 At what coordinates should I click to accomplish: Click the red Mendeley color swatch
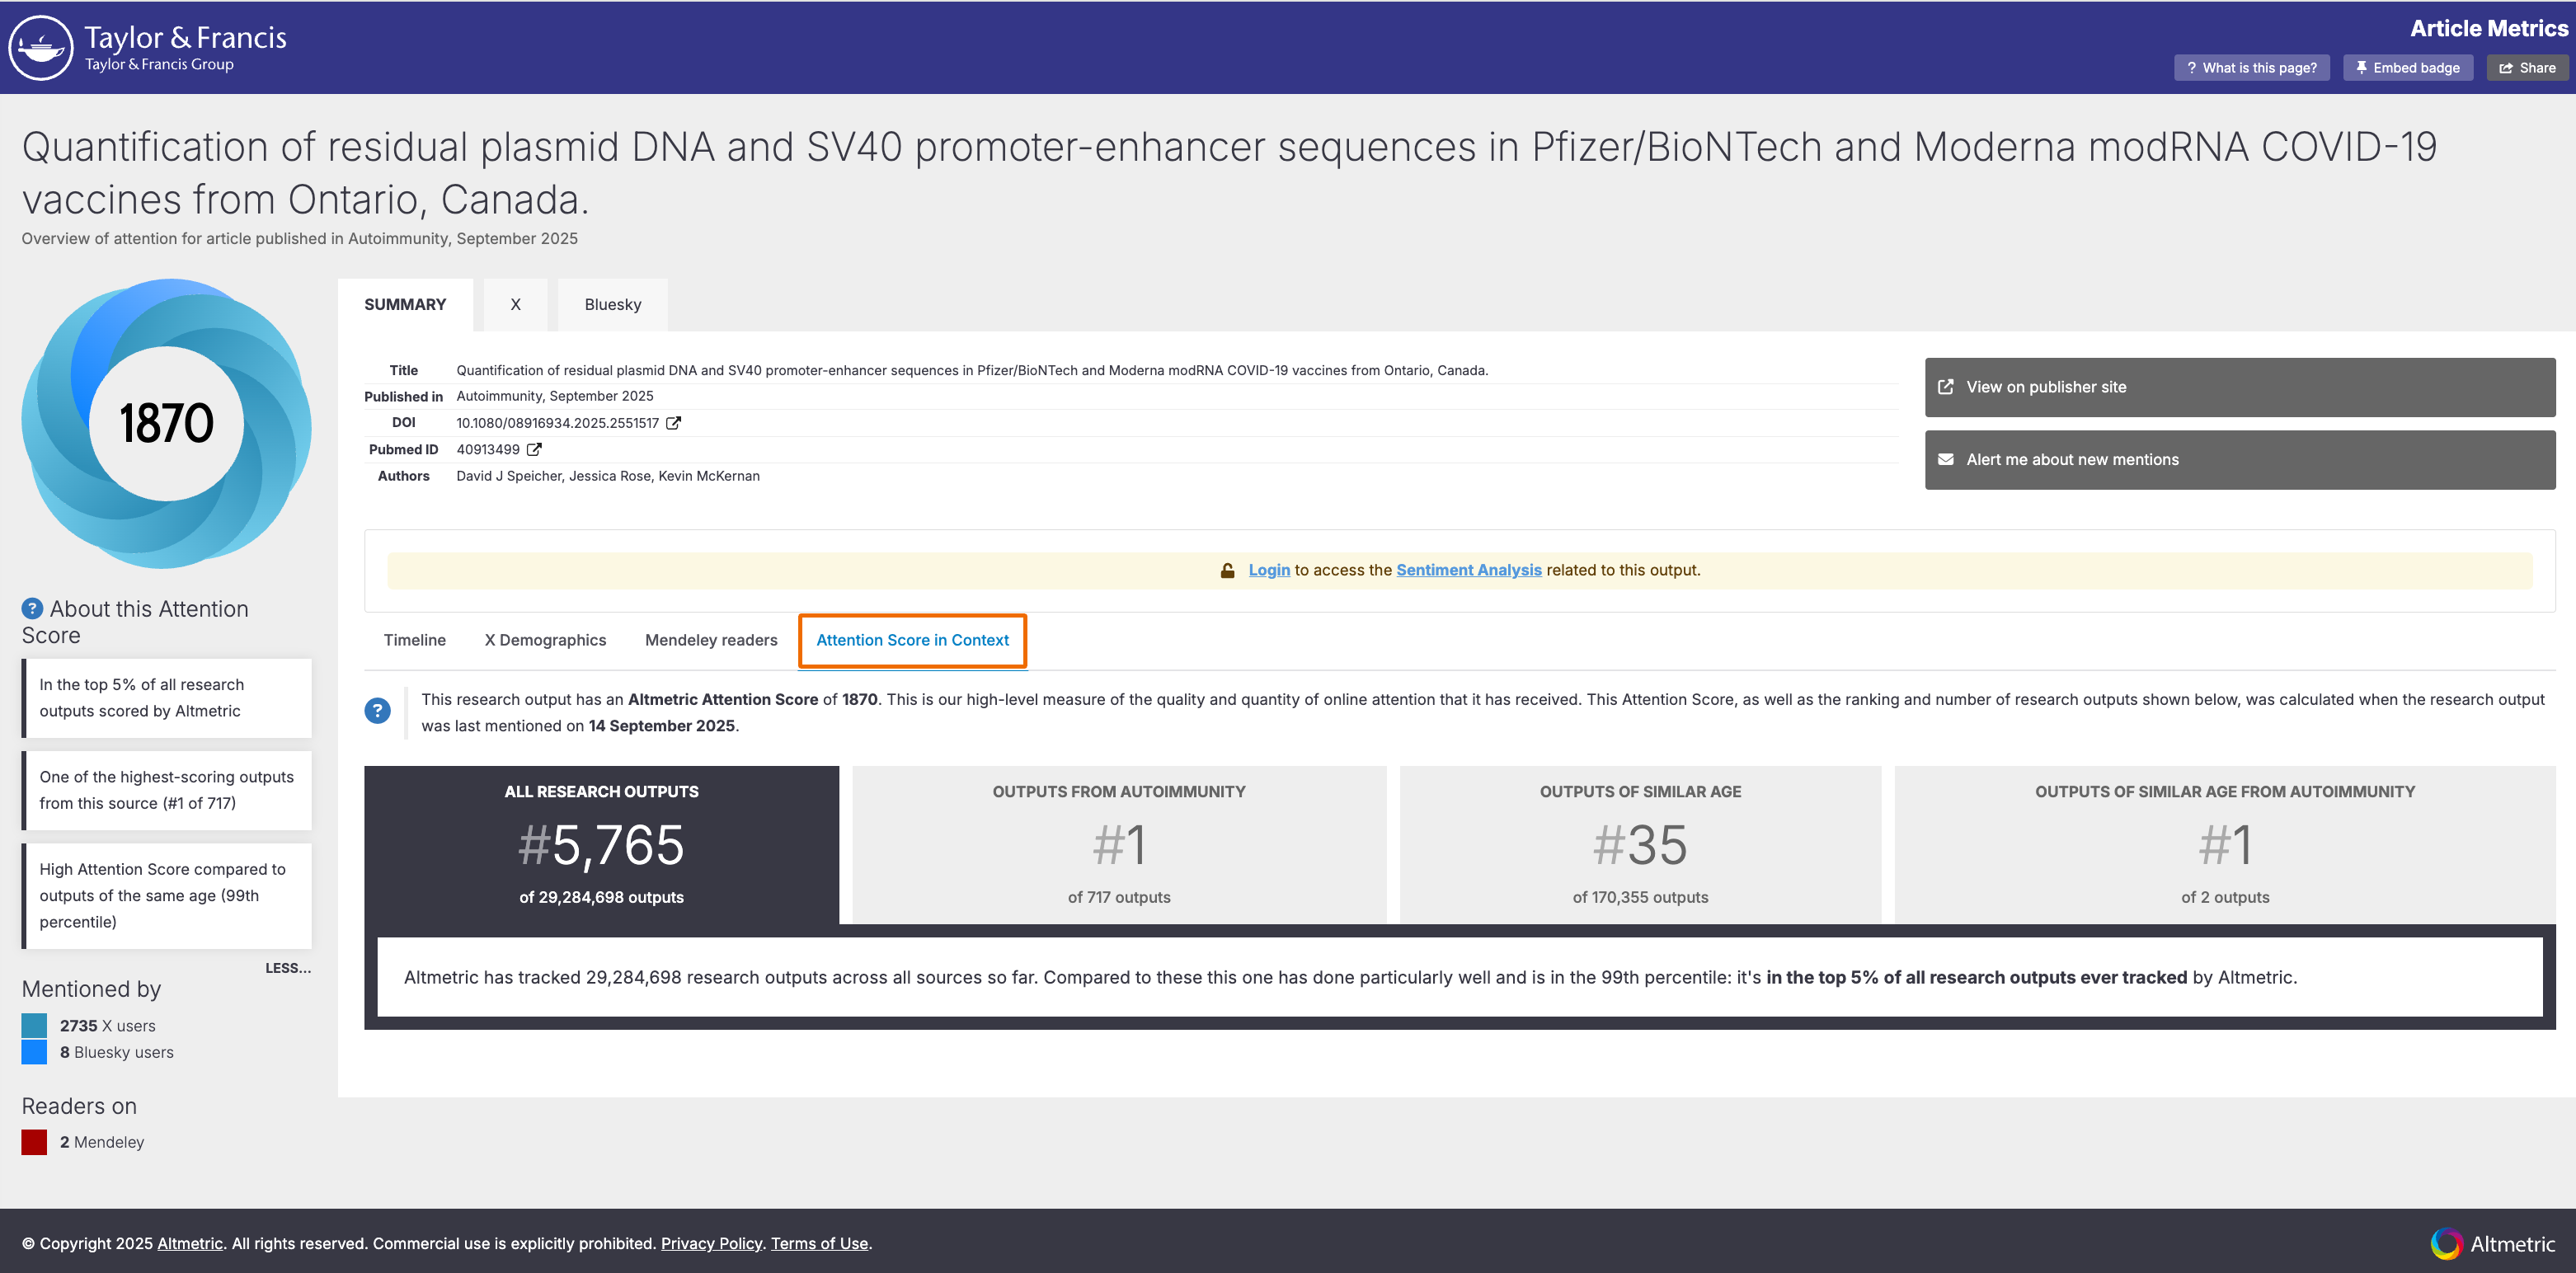pyautogui.click(x=34, y=1142)
